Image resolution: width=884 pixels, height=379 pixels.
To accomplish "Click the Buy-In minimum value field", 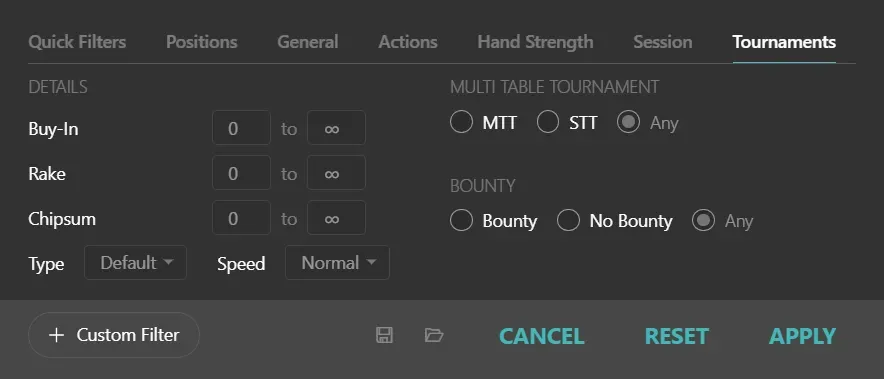I will [x=241, y=128].
